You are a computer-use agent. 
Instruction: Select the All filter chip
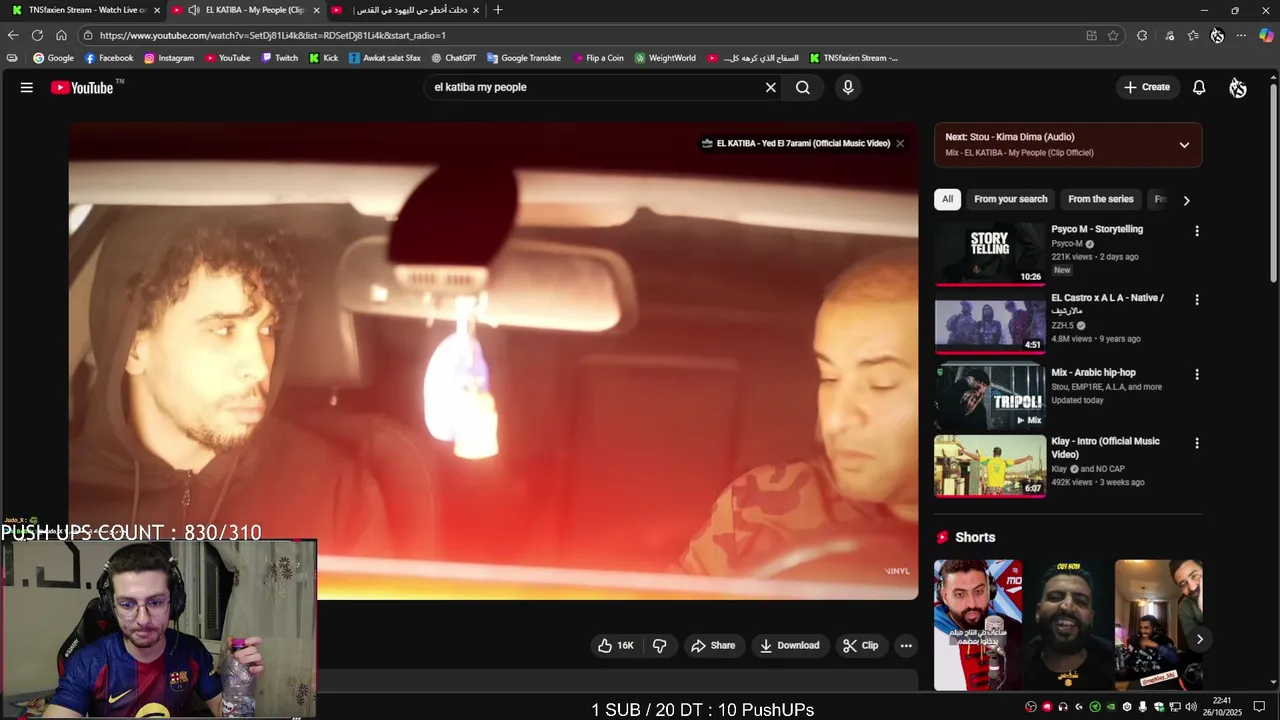click(947, 199)
